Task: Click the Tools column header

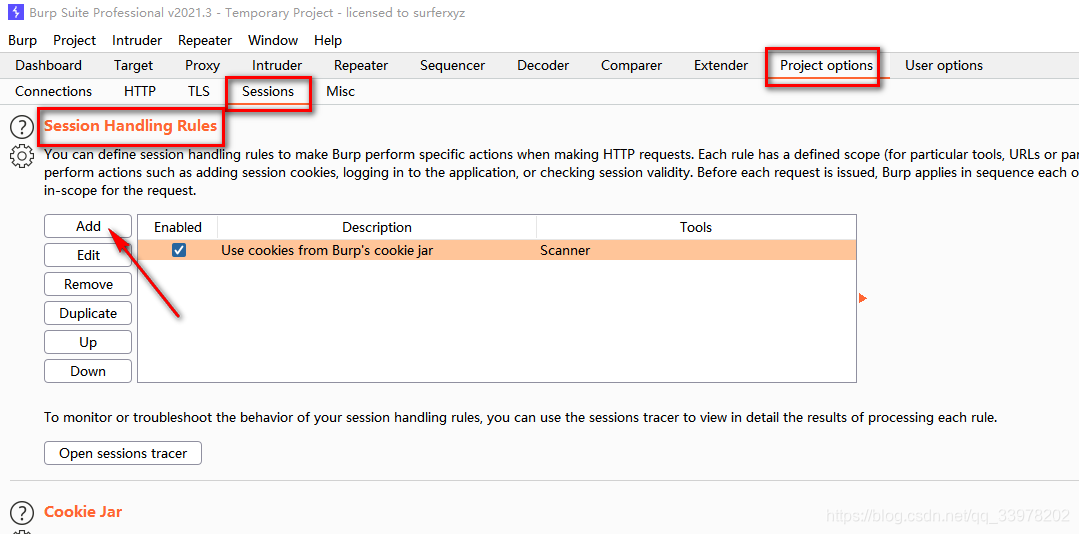Action: tap(696, 227)
